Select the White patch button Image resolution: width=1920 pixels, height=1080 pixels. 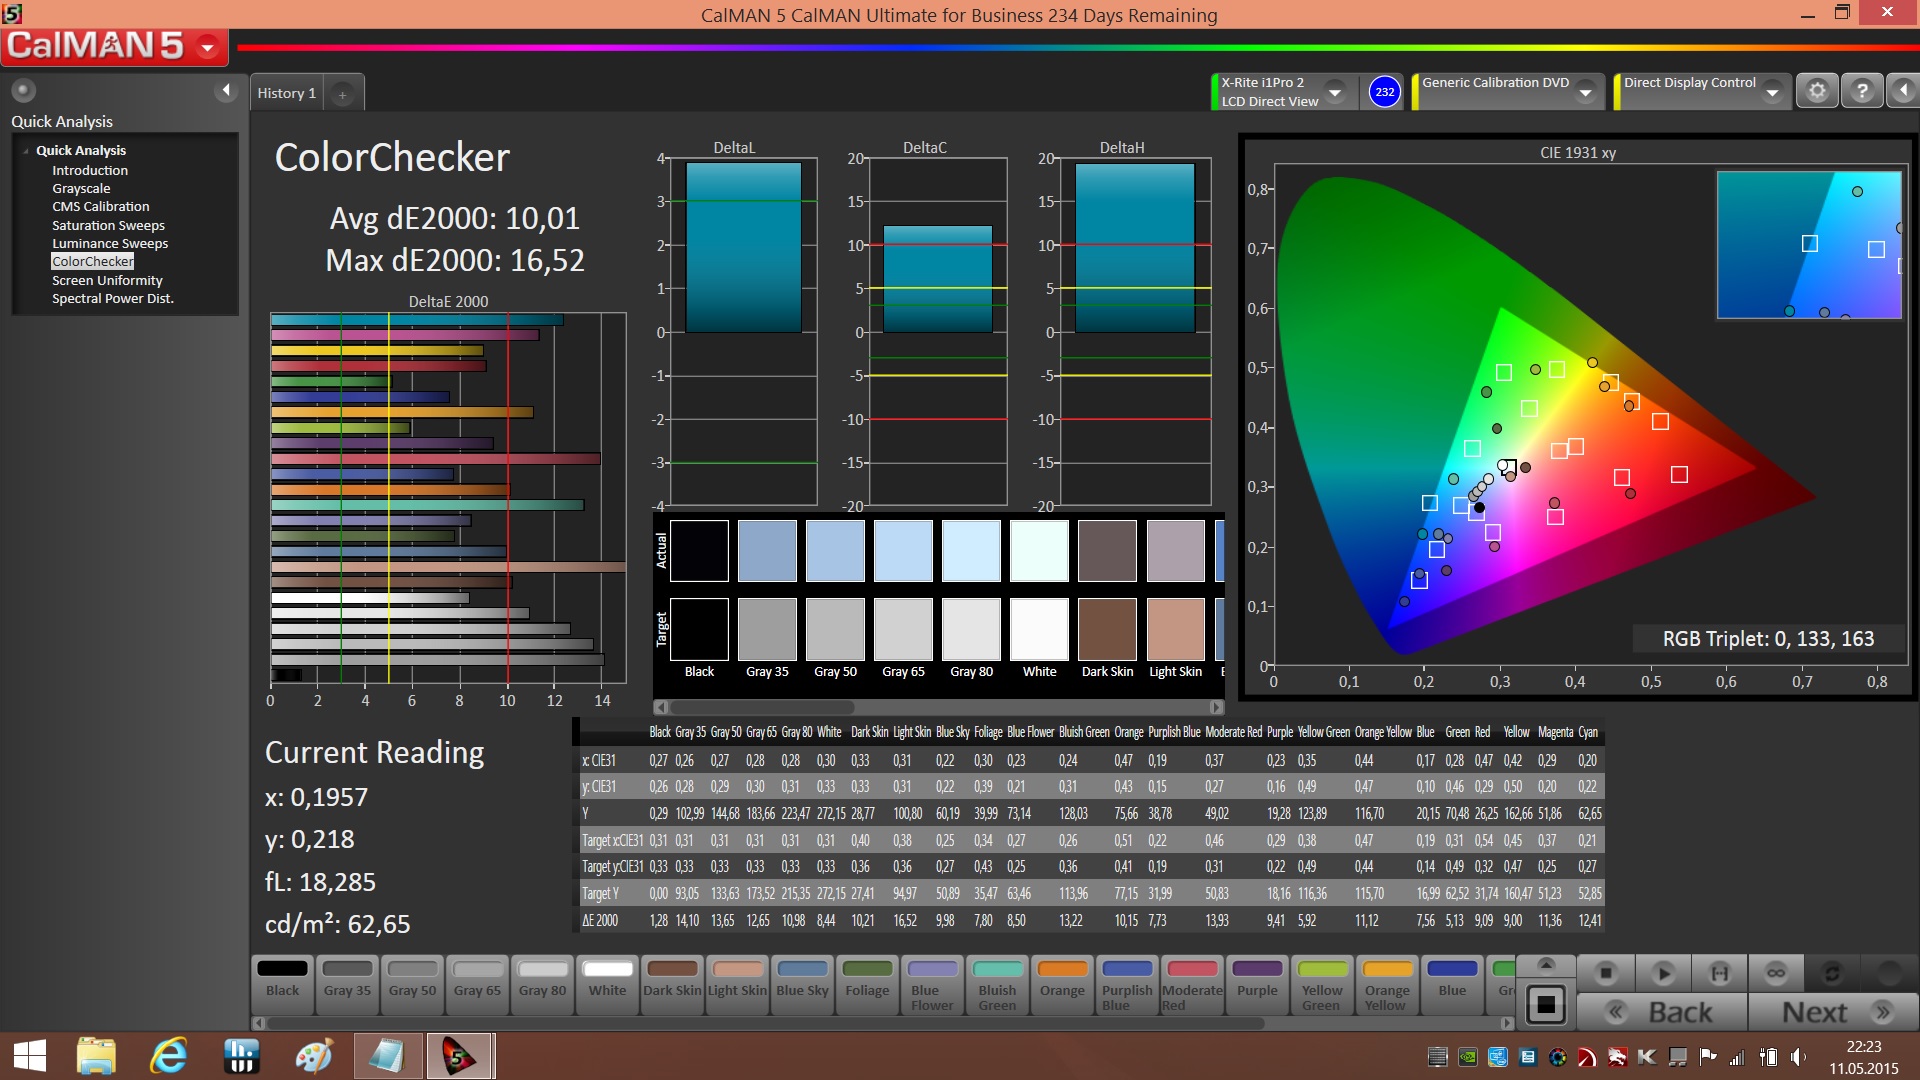pyautogui.click(x=607, y=986)
